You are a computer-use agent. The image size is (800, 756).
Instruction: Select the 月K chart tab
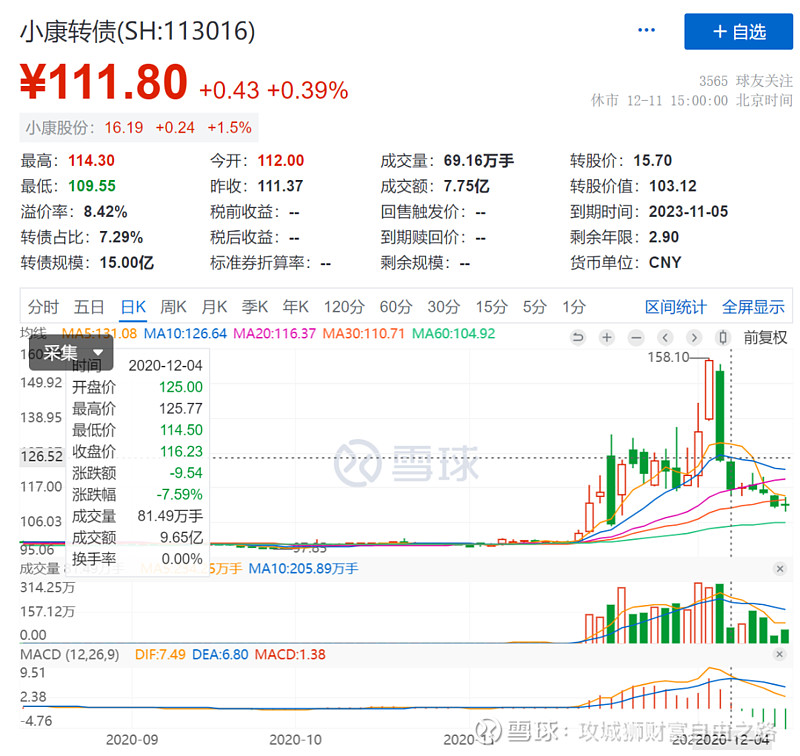214,307
